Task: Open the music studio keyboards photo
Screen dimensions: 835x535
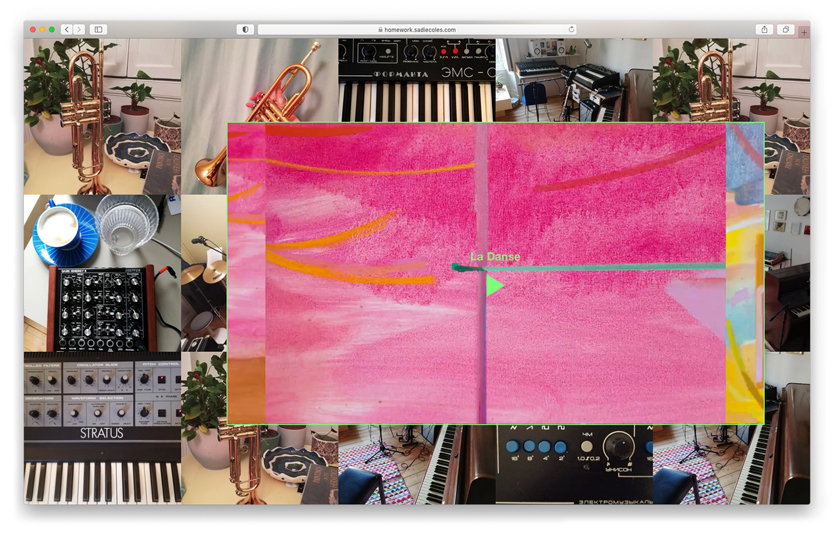Action: (x=573, y=79)
